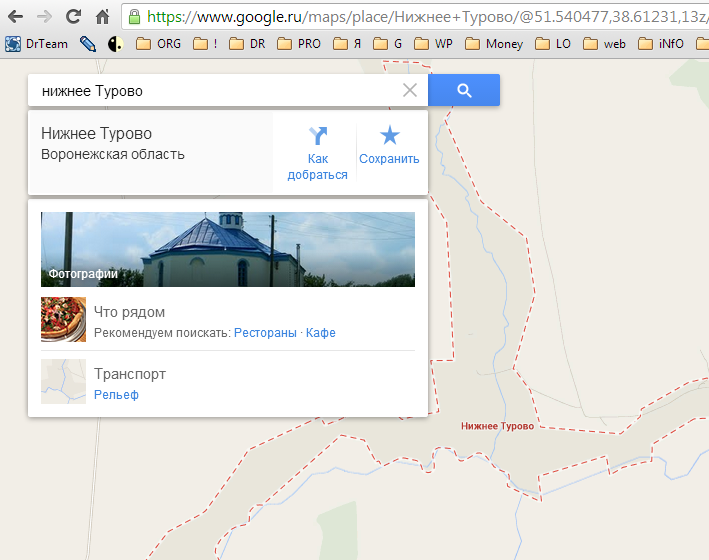Click the pizza thumbnail for Что рядом
This screenshot has height=560, width=709.
pos(63,319)
